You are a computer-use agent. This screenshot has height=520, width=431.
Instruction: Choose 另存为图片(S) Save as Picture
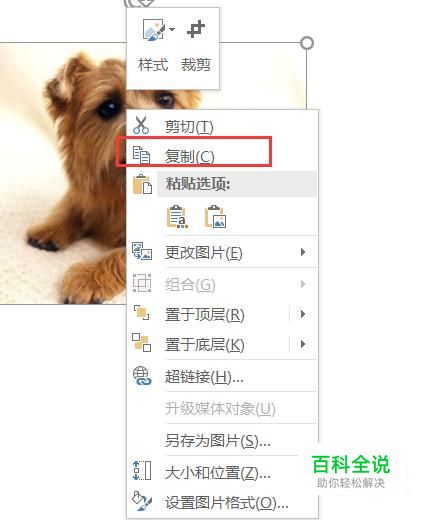(x=223, y=441)
